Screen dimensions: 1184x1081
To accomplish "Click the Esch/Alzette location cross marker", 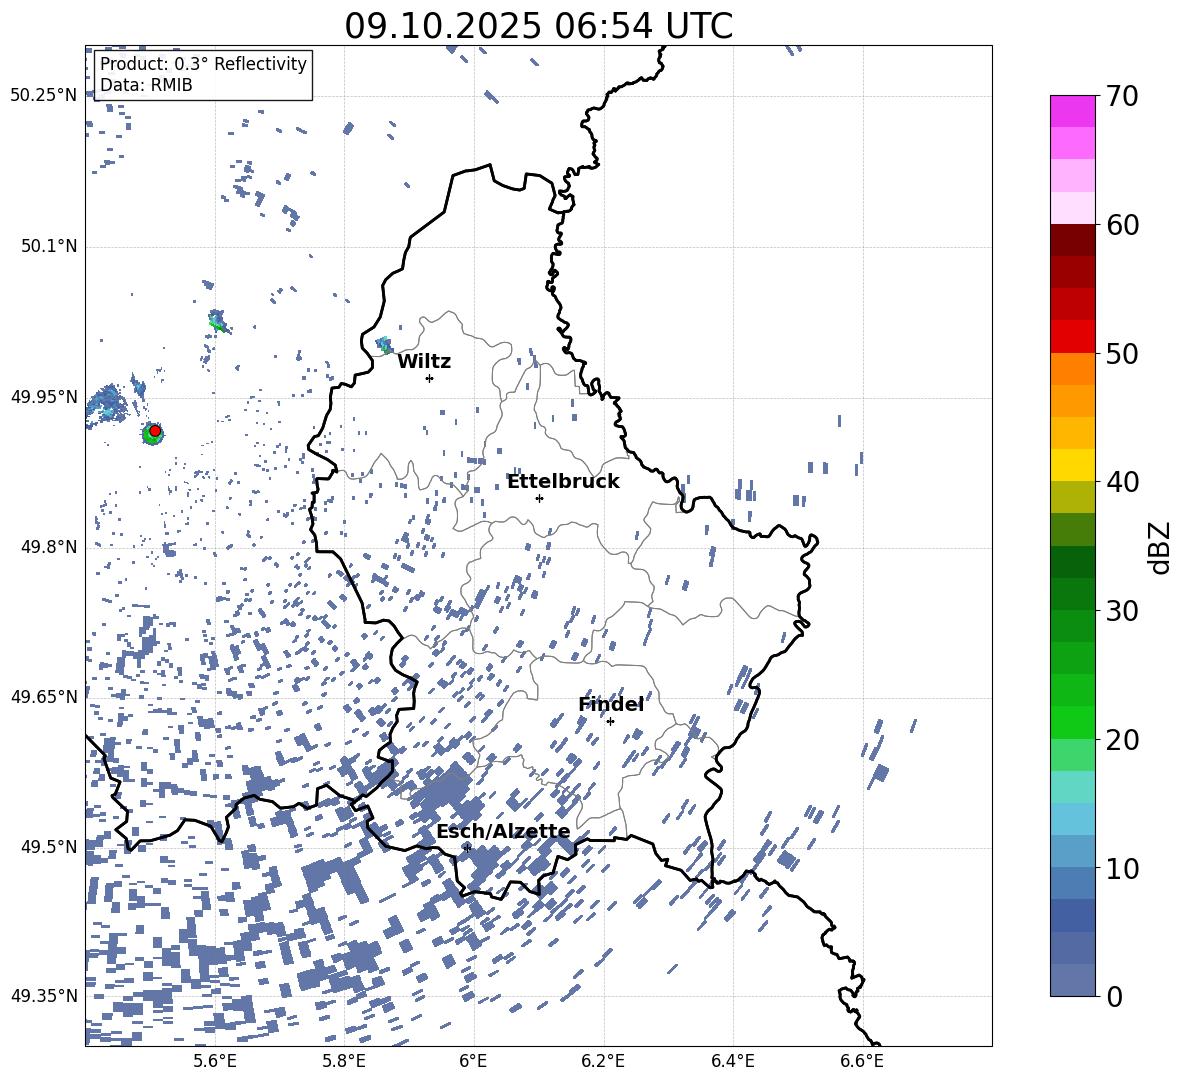I will pyautogui.click(x=467, y=847).
